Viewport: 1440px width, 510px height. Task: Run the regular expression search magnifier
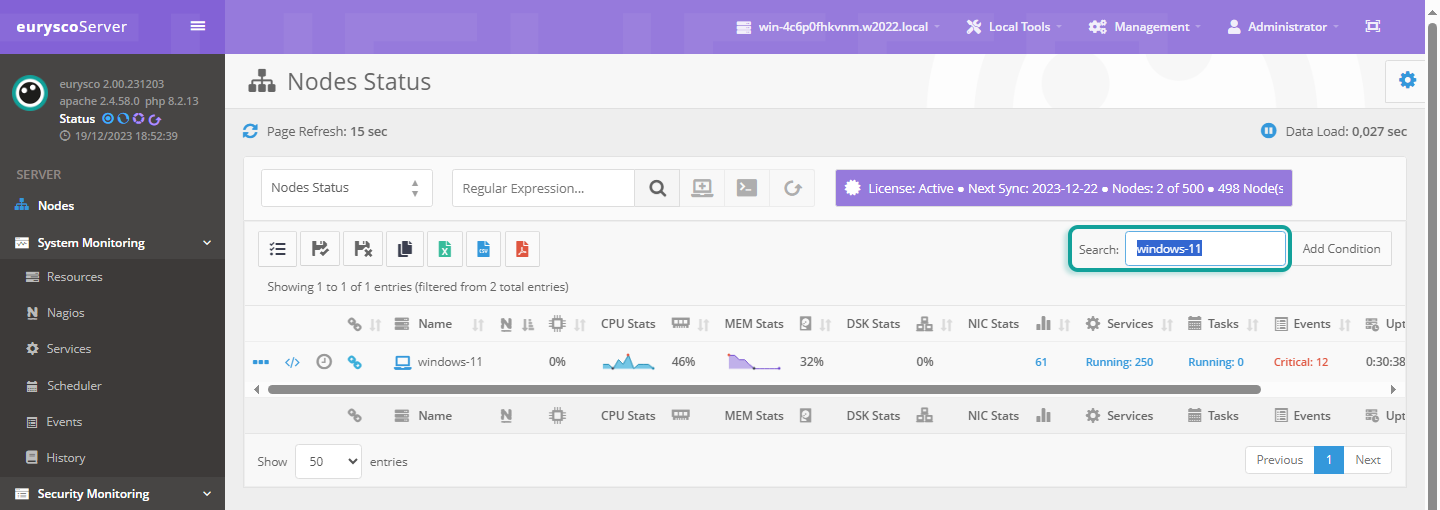tap(657, 188)
